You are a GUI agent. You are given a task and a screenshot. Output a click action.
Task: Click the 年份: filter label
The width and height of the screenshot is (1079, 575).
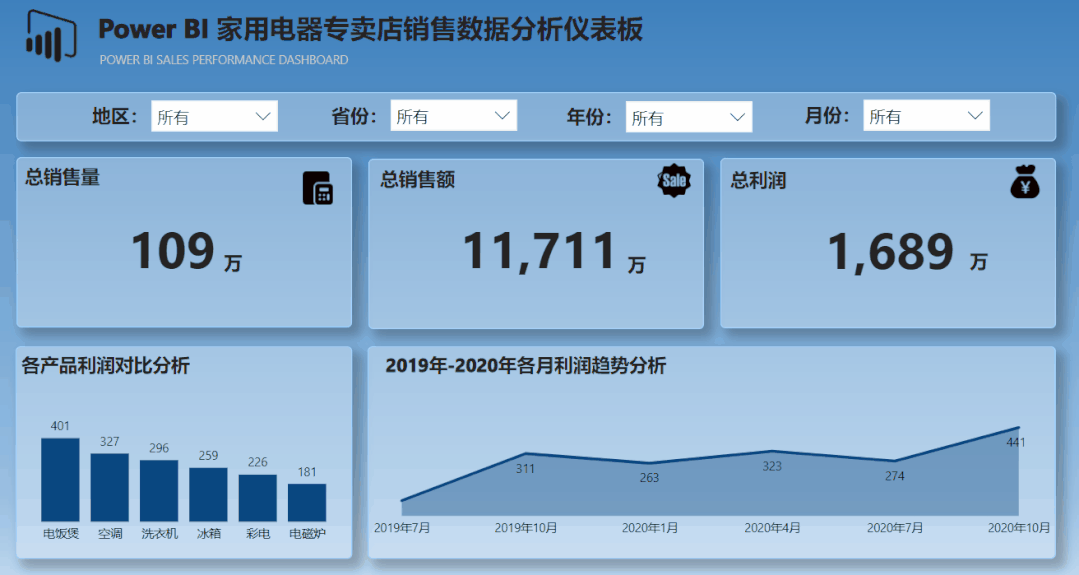(x=589, y=116)
